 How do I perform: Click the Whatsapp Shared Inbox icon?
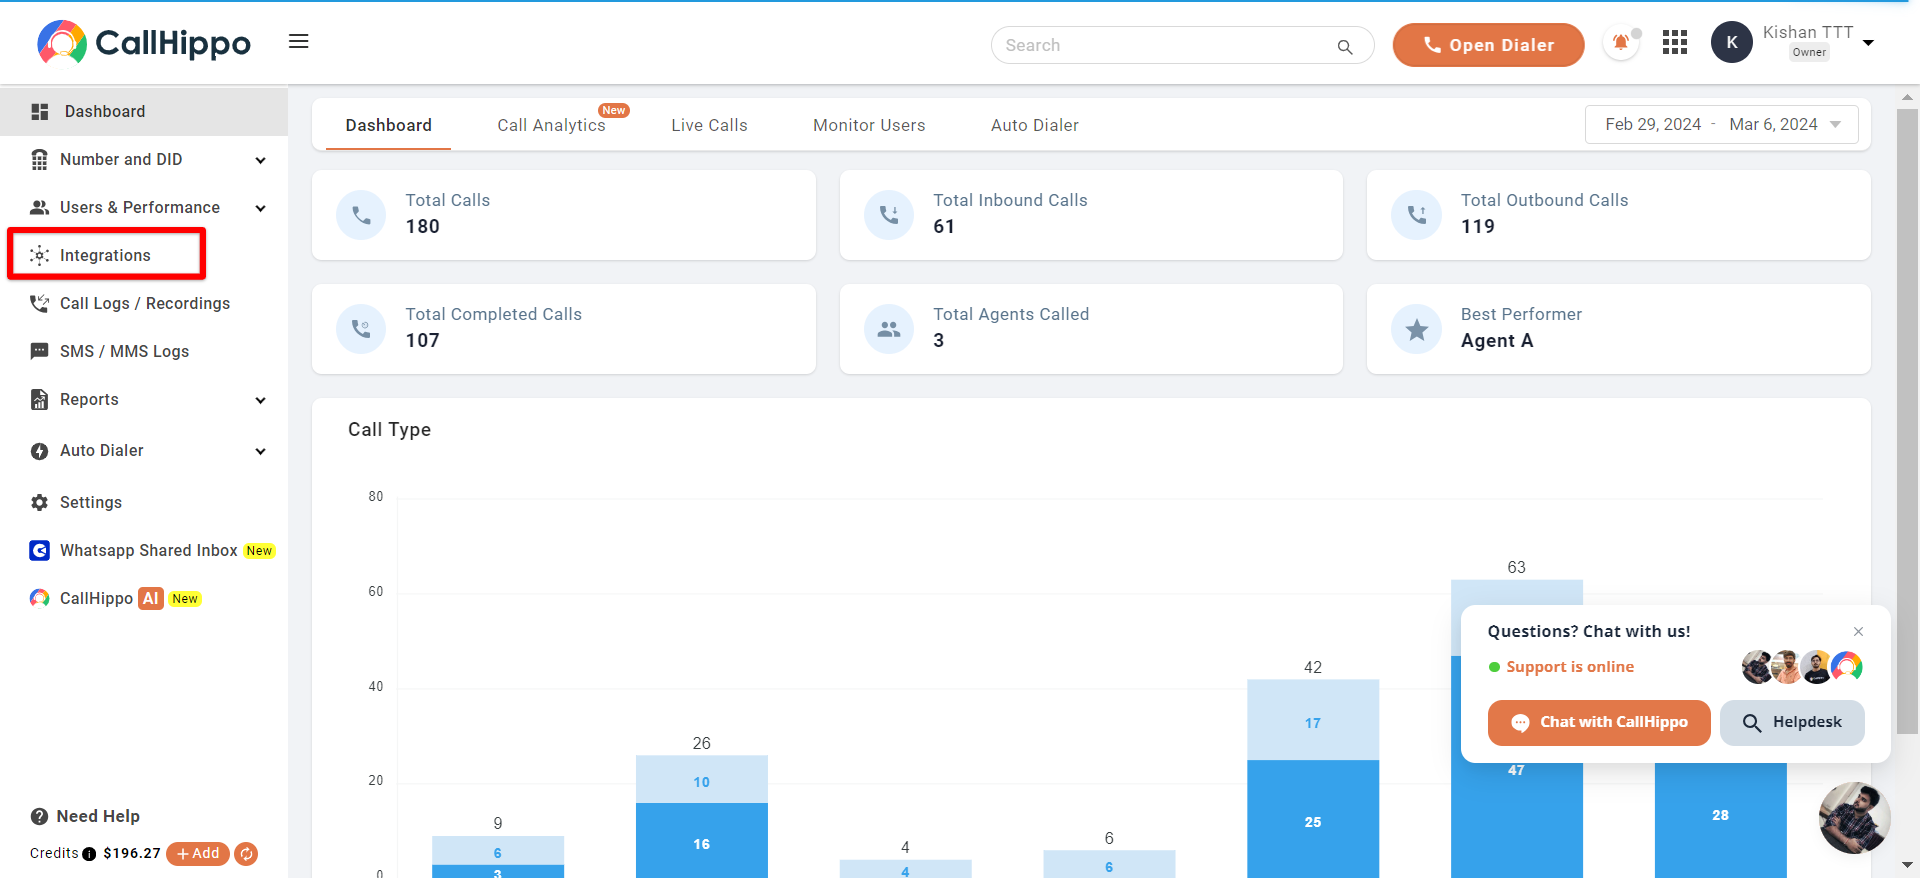pyautogui.click(x=40, y=550)
